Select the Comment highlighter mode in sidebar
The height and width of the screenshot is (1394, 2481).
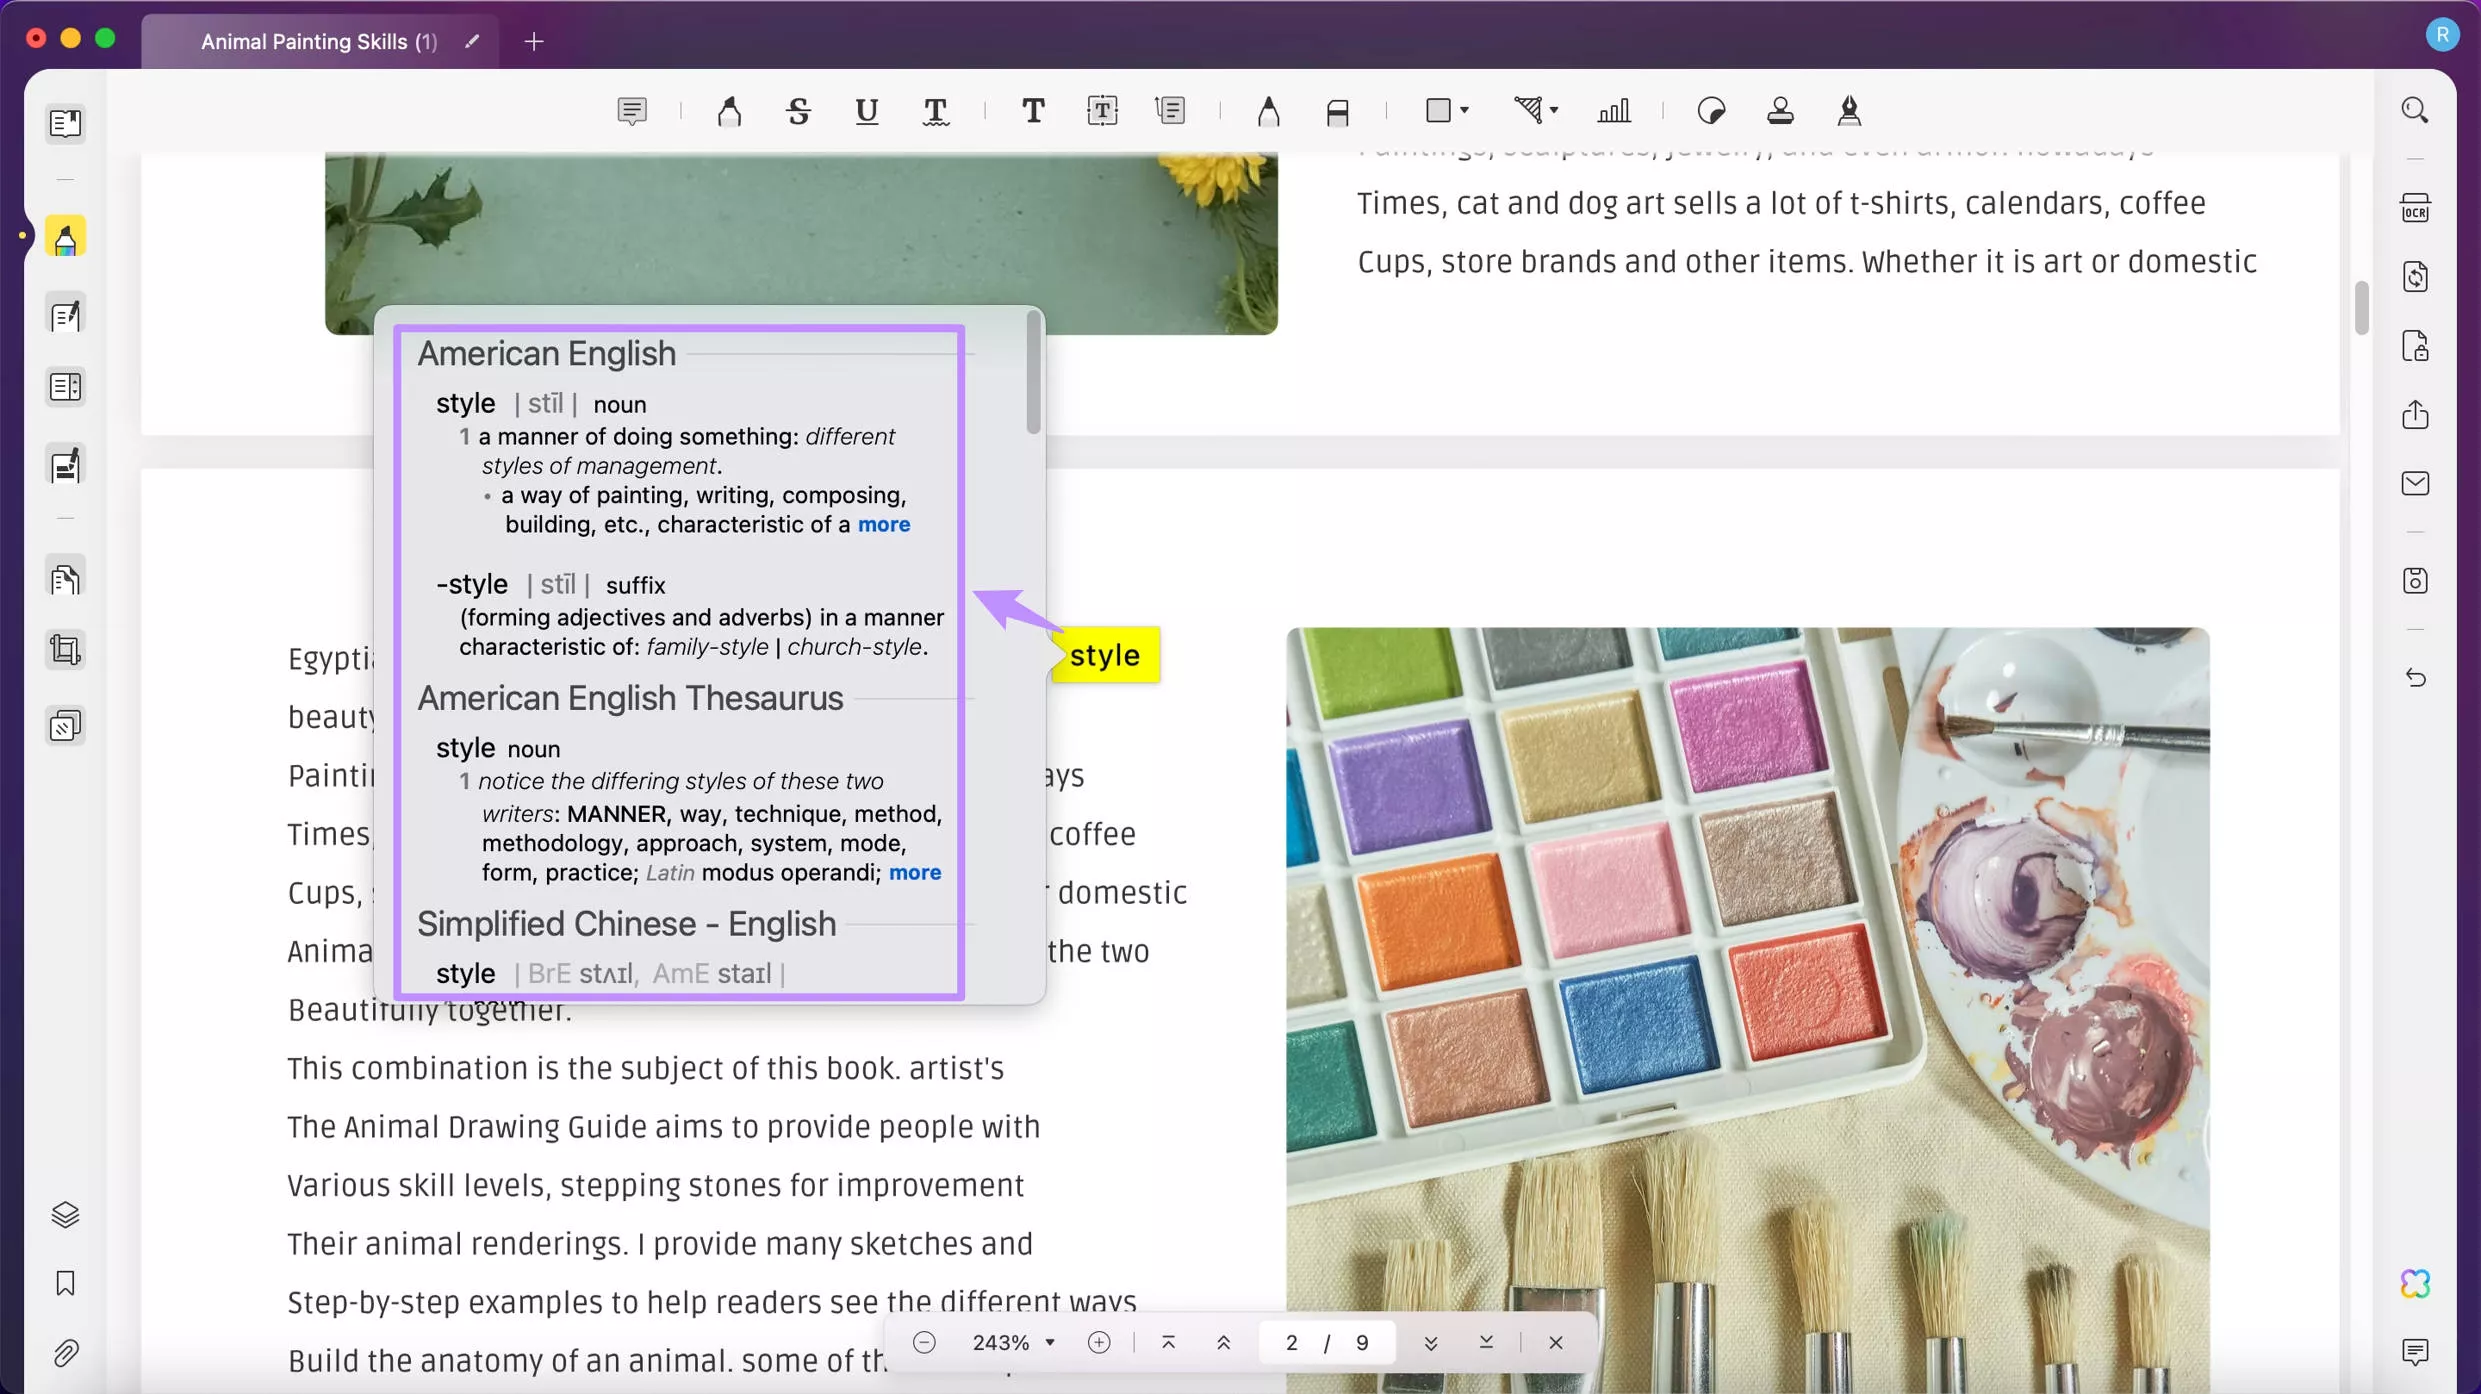click(x=65, y=238)
